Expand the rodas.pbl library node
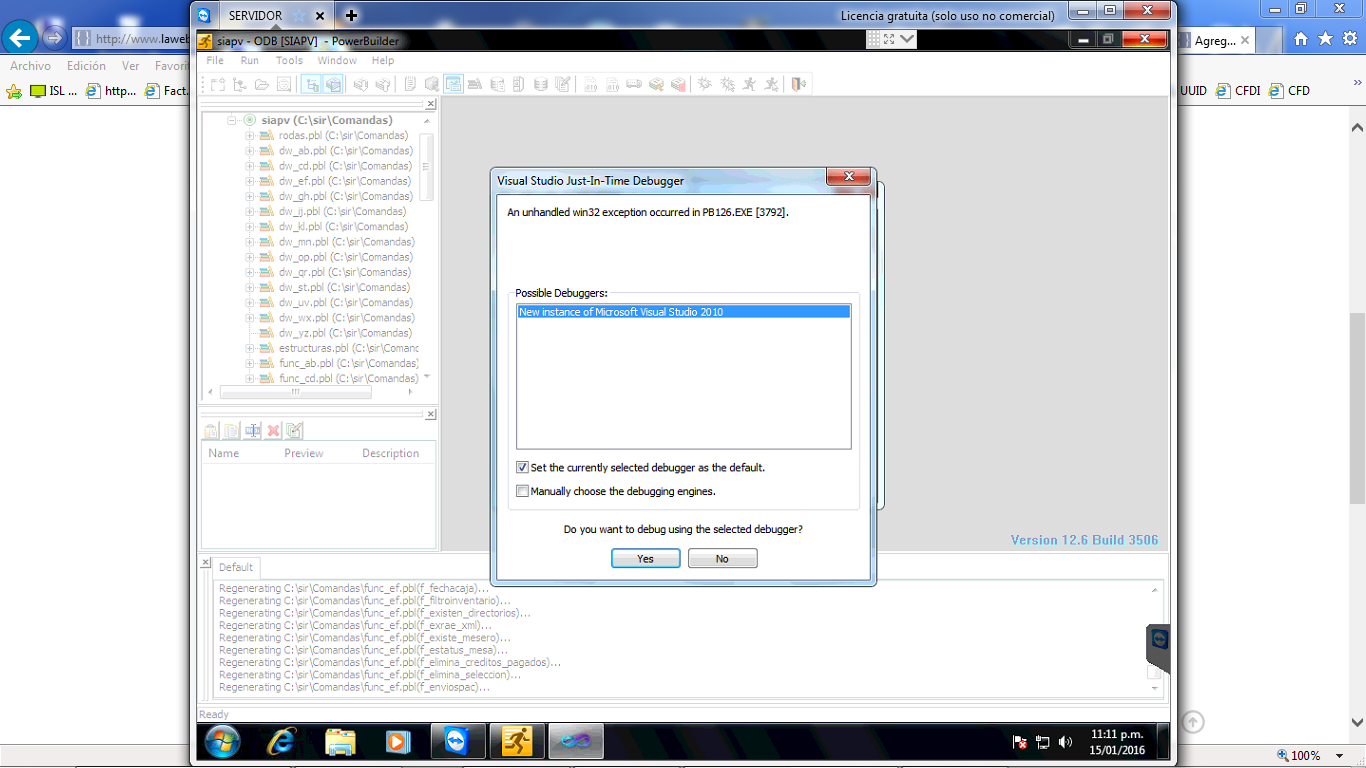This screenshot has height=768, width=1366. (250, 135)
